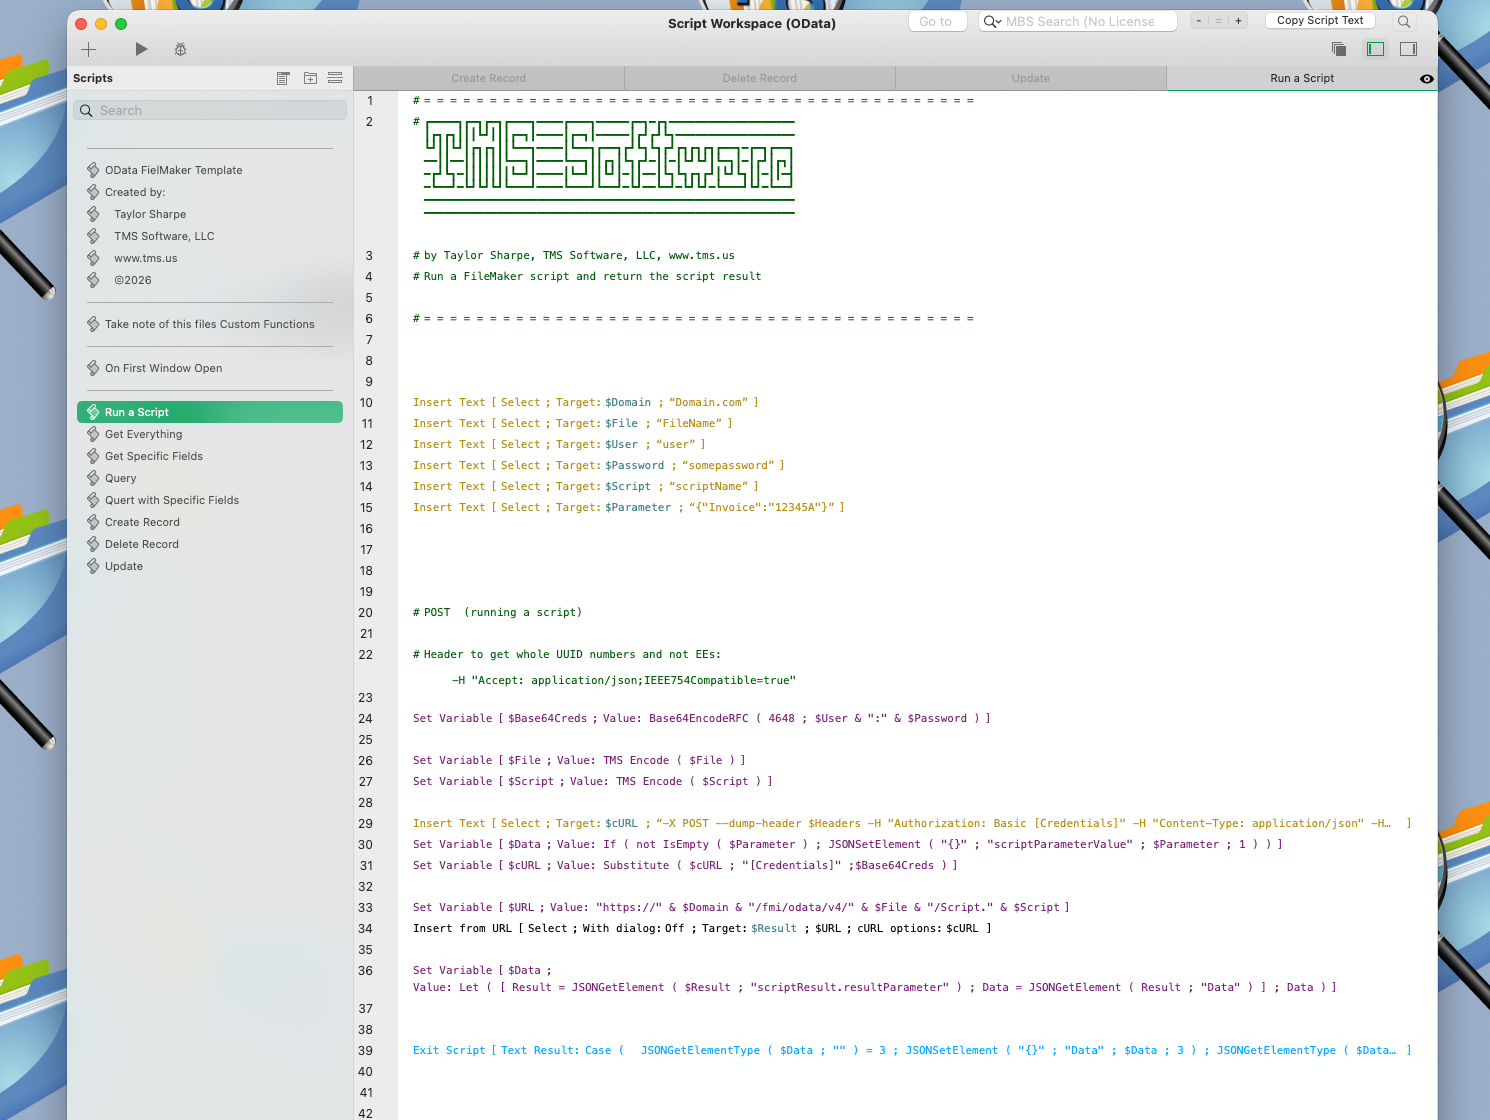1490x1120 pixels.
Task: Click the Copy Script Text button
Action: click(x=1319, y=20)
